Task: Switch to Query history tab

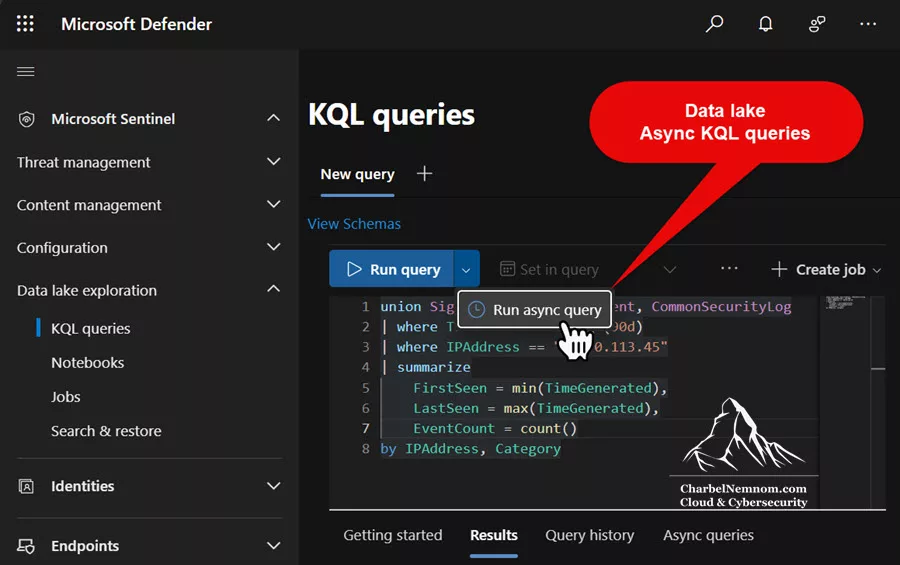Action: pyautogui.click(x=589, y=535)
